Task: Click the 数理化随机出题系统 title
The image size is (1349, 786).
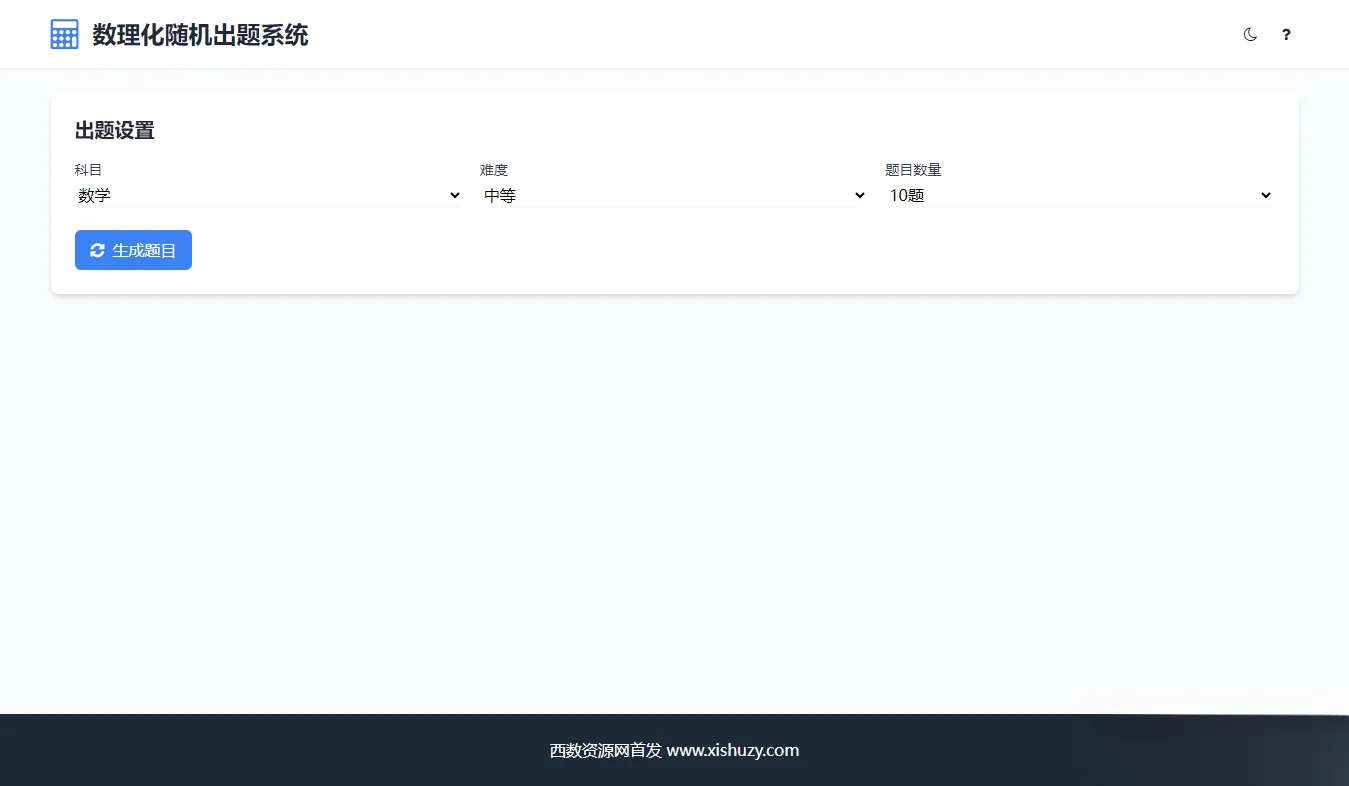Action: [x=199, y=34]
